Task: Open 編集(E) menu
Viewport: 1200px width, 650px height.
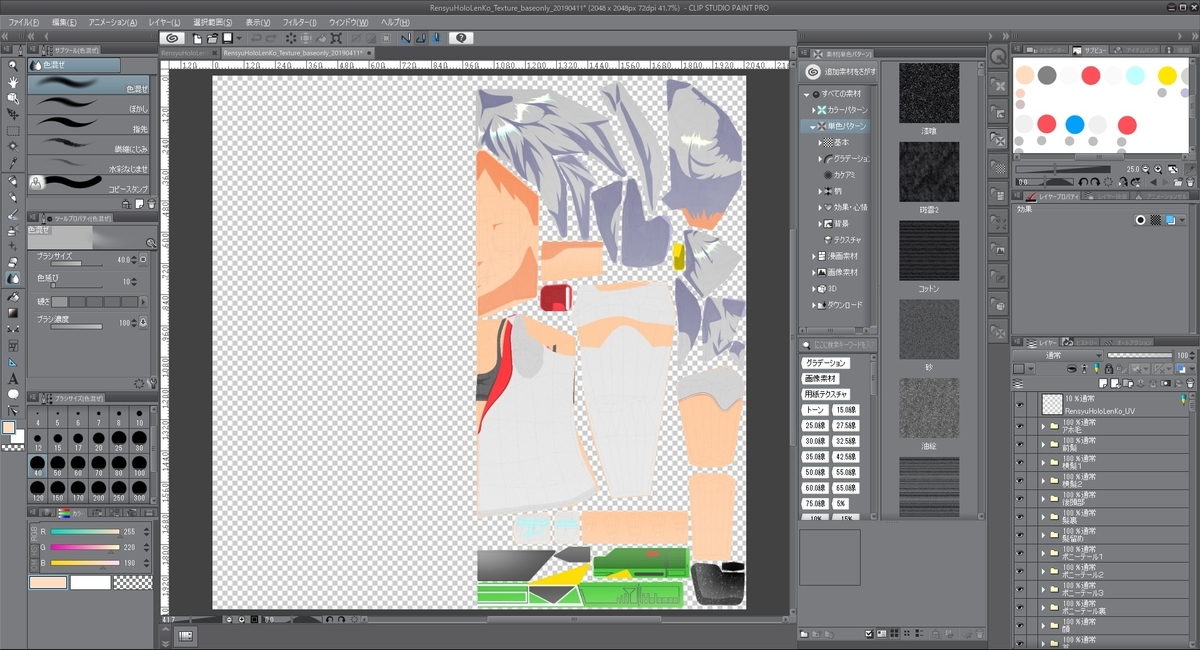Action: pos(65,22)
